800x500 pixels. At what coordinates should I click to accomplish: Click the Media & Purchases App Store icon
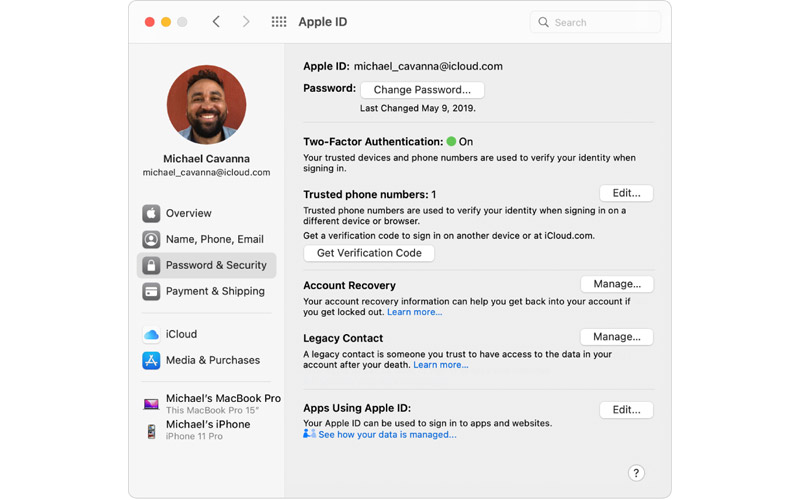151,361
